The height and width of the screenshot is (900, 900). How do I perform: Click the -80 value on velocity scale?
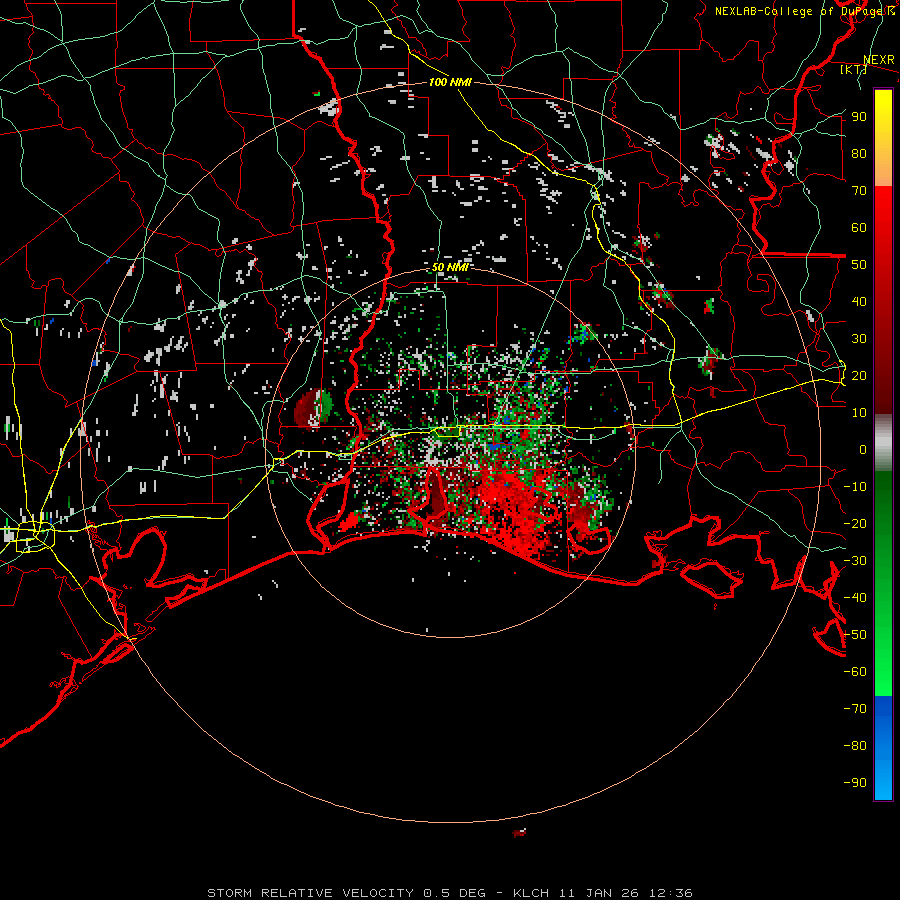click(x=855, y=746)
